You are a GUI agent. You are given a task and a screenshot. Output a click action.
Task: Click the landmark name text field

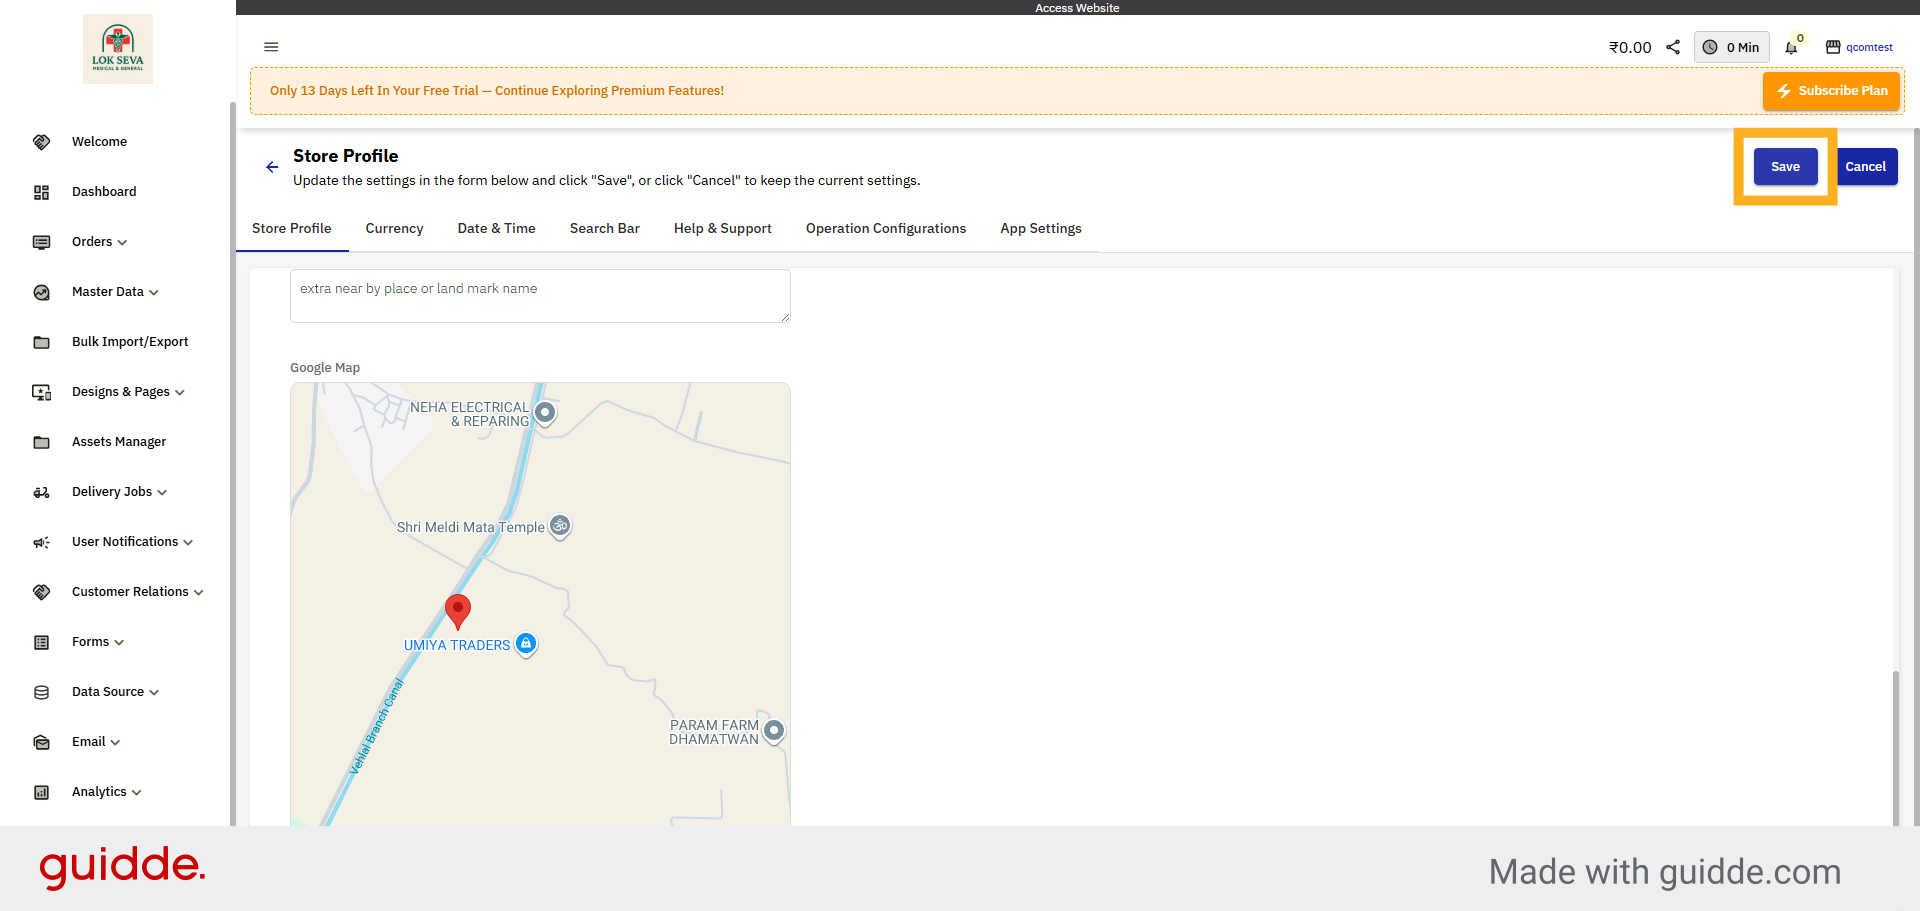(x=540, y=296)
